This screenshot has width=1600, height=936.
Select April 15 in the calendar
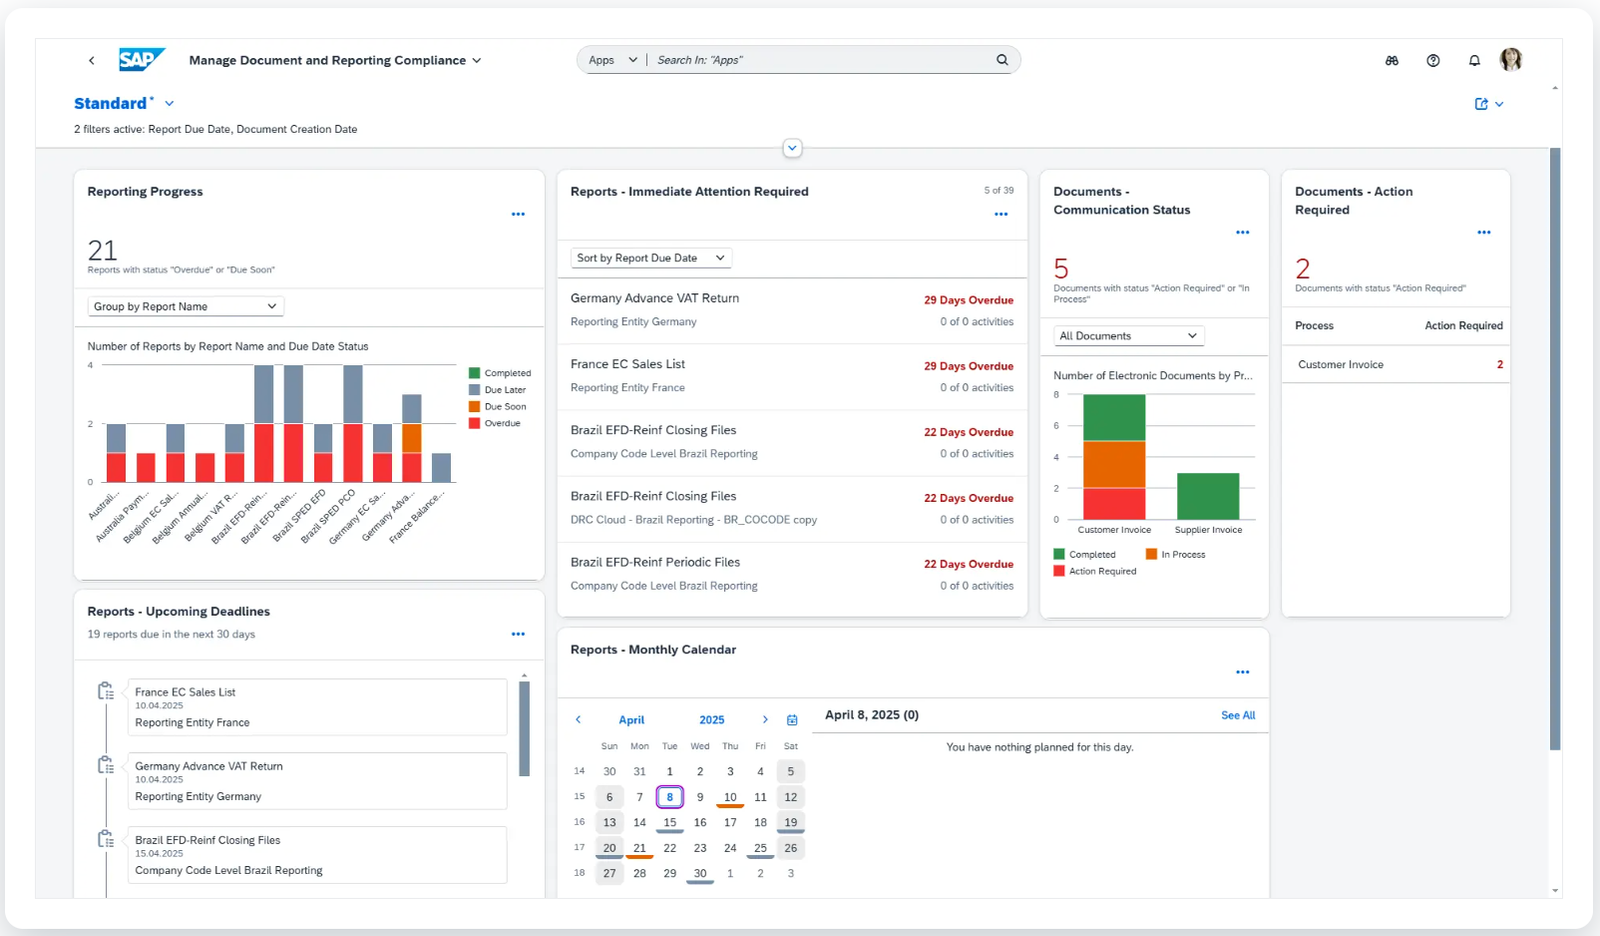(x=670, y=822)
